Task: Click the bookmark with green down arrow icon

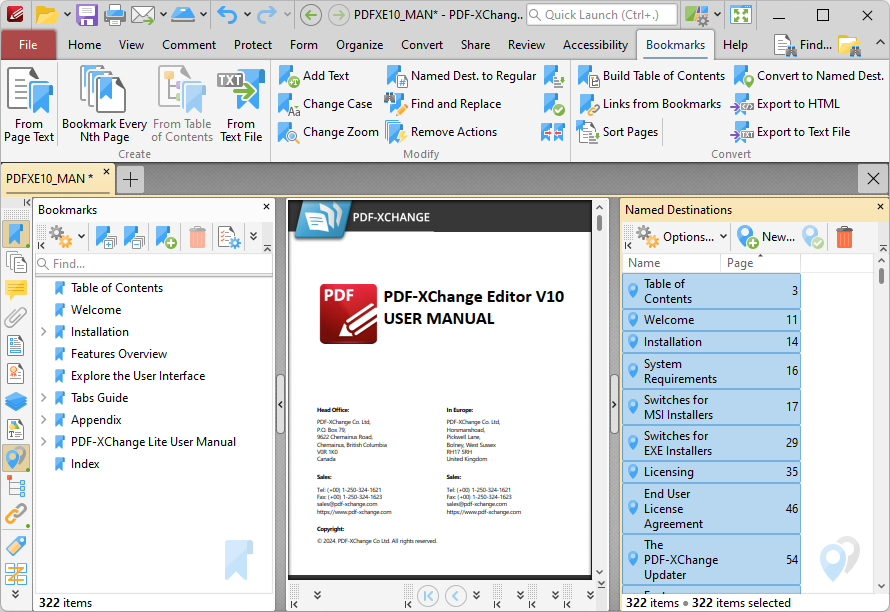Action: [x=553, y=76]
